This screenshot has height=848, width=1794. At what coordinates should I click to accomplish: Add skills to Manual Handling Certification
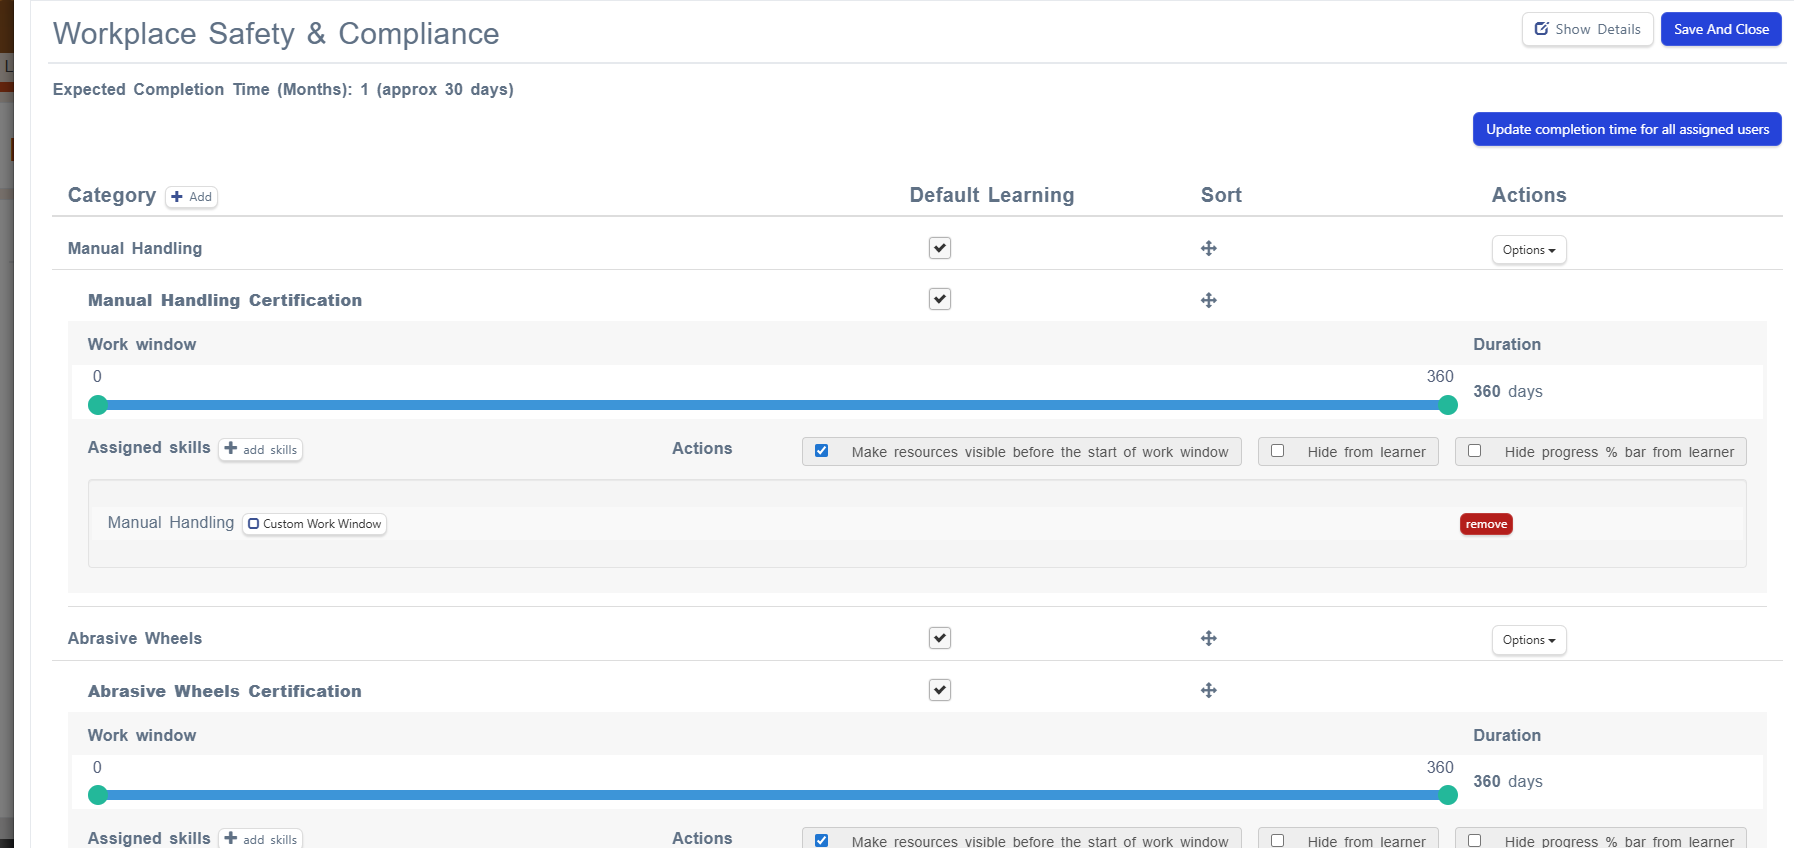[261, 450]
